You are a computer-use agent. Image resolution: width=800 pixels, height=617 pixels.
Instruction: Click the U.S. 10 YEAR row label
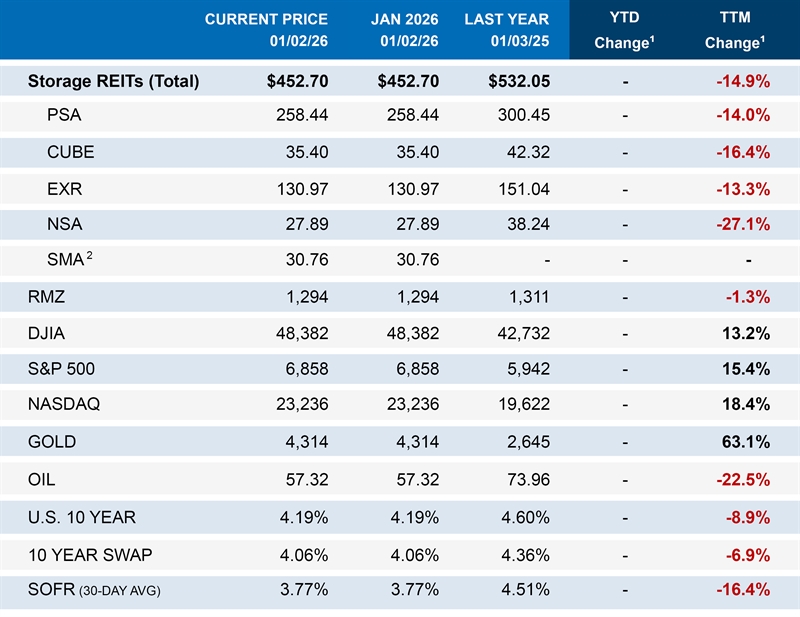tap(82, 517)
